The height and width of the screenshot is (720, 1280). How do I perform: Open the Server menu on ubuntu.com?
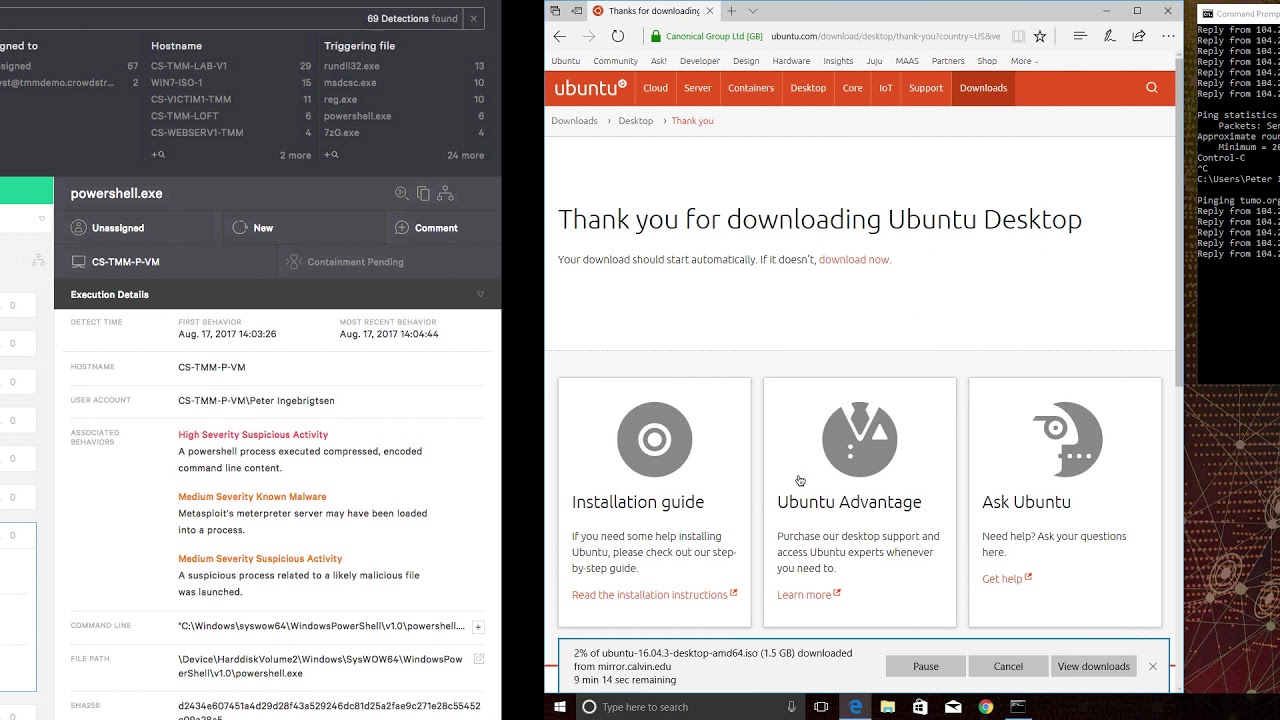pos(698,88)
